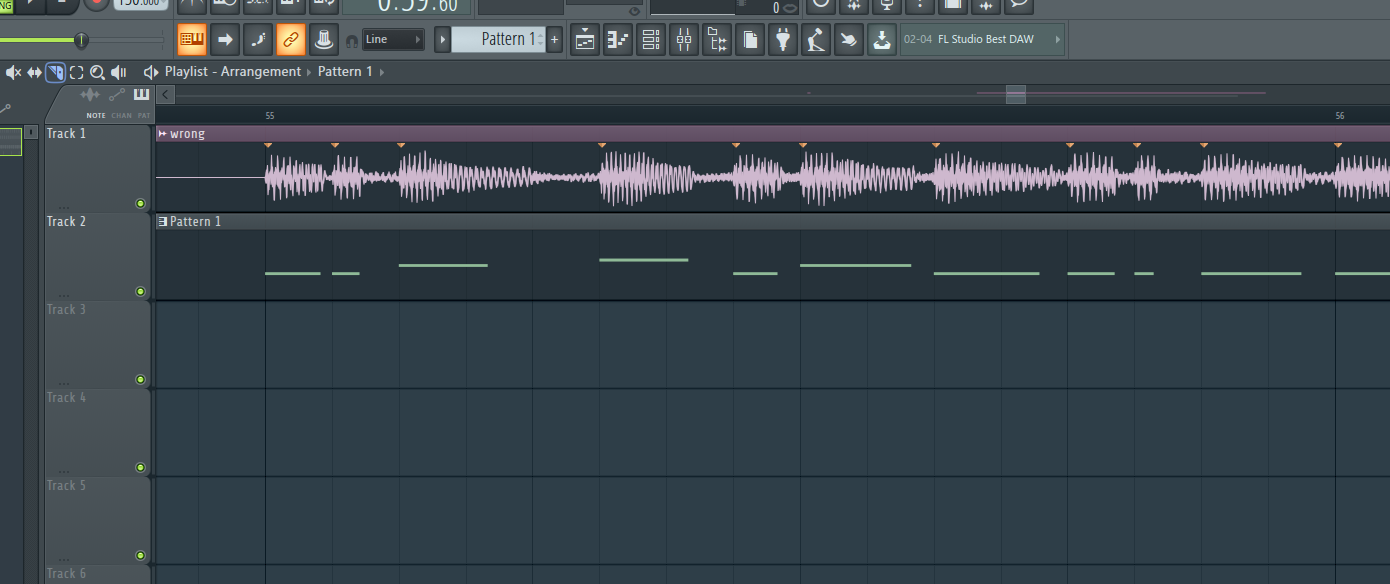Open the 'wrong' audio clip menu icon
Screen dimensions: 1390x584
point(162,134)
